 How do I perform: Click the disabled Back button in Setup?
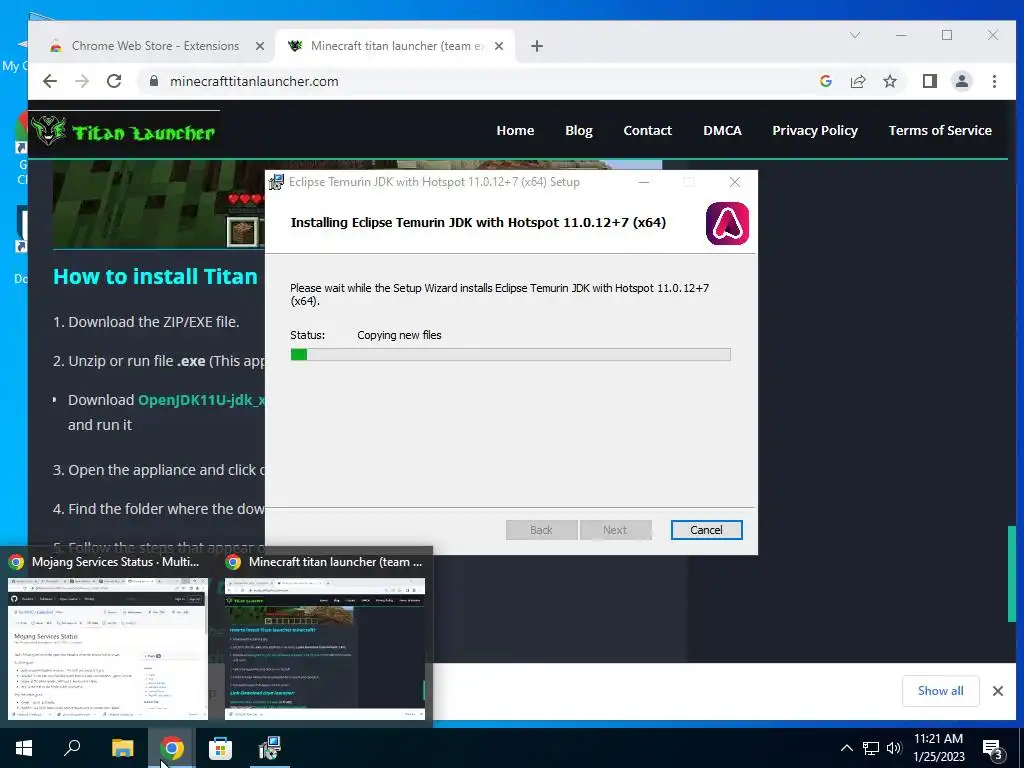point(541,530)
